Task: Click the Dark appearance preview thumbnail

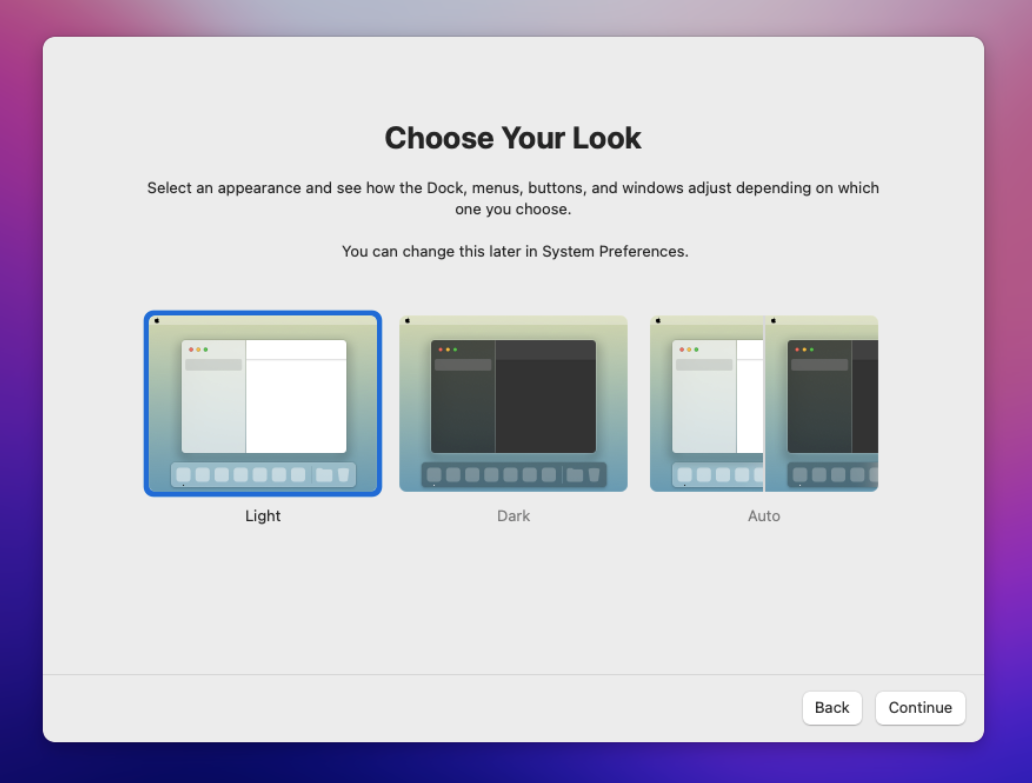Action: pyautogui.click(x=513, y=403)
